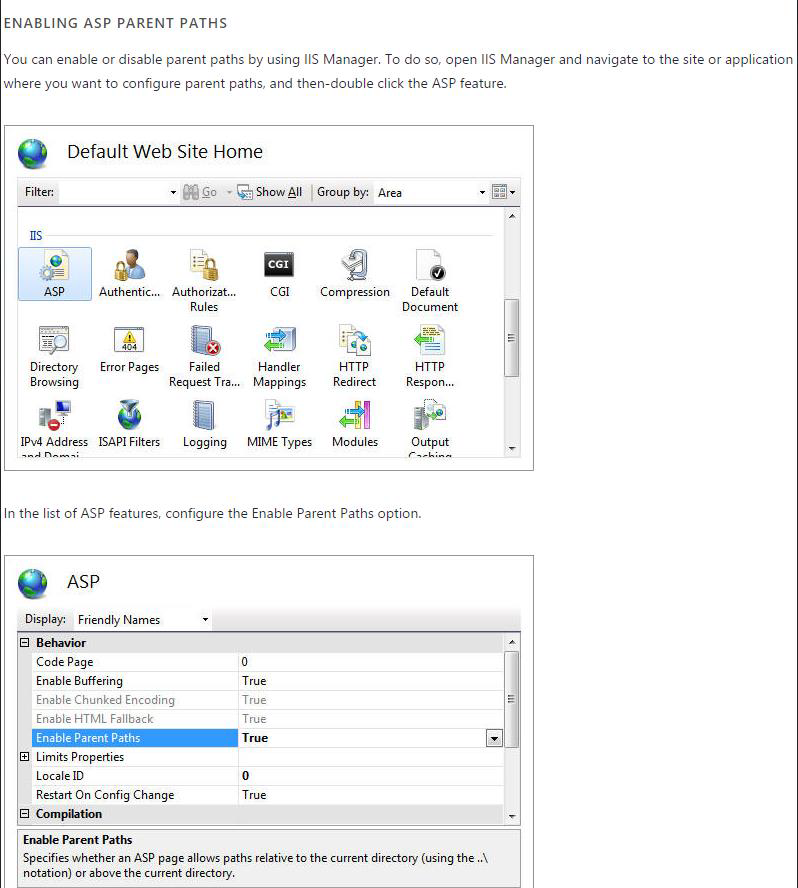This screenshot has height=888, width=798.
Task: Click the Go button in filter bar
Action: (x=200, y=192)
